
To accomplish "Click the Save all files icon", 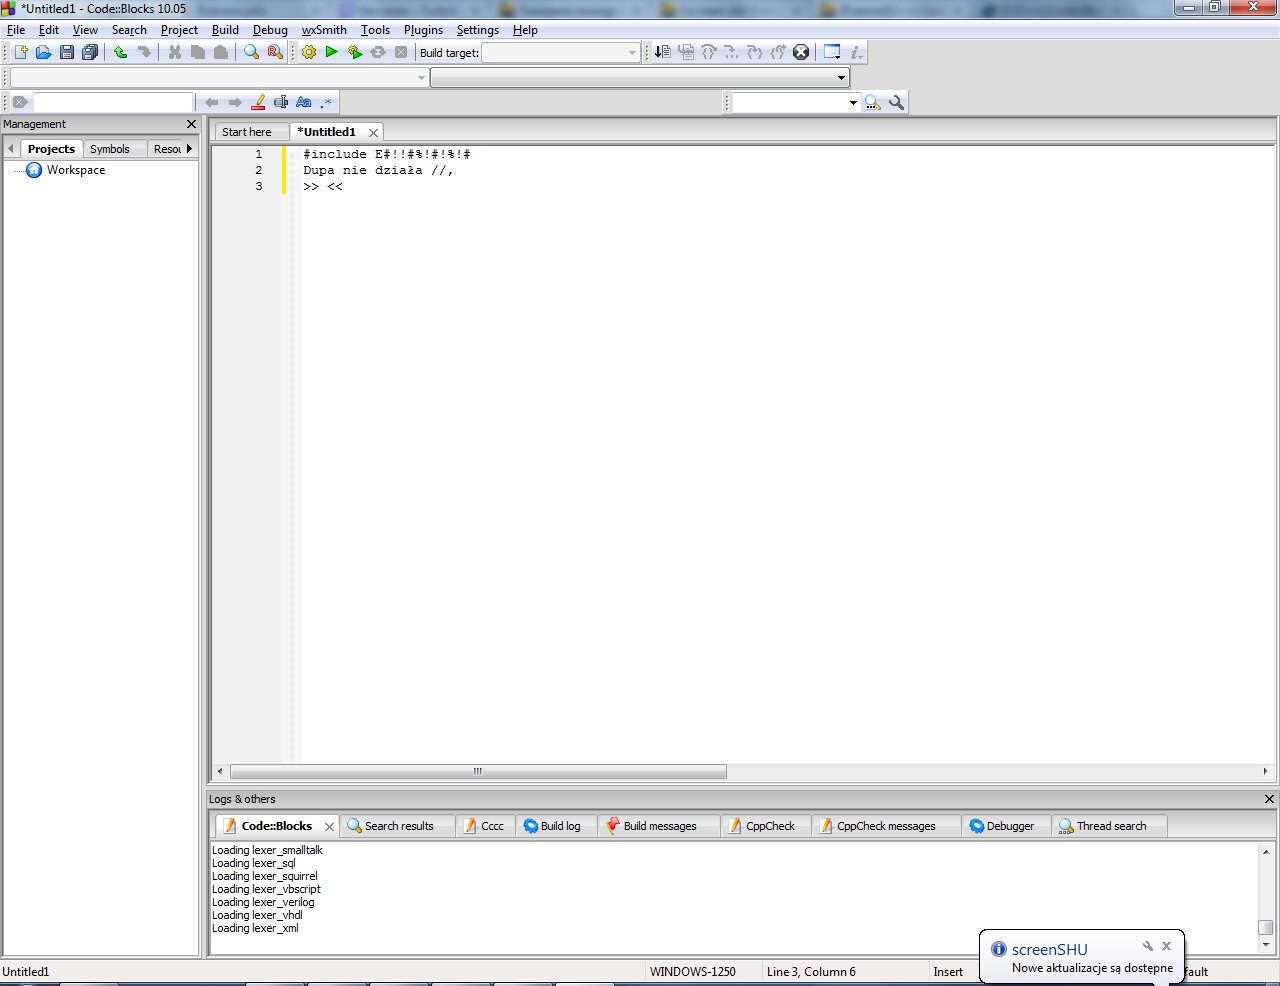I will [90, 52].
